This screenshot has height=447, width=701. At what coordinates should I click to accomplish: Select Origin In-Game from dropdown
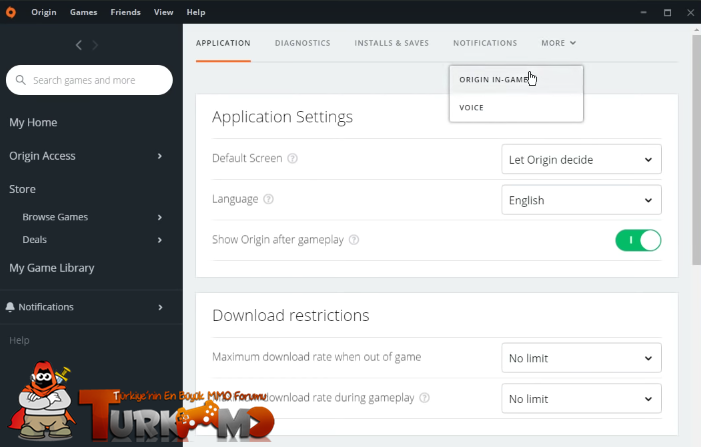516,80
